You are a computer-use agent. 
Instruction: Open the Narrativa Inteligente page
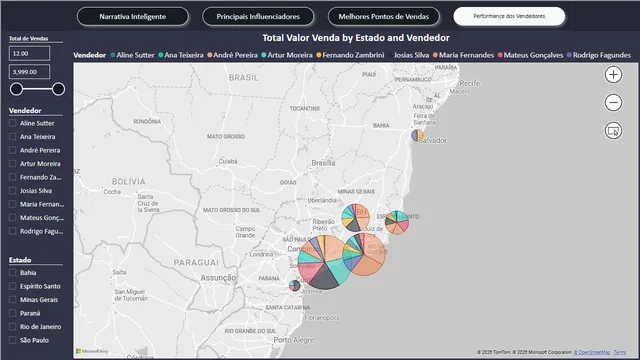tap(133, 17)
